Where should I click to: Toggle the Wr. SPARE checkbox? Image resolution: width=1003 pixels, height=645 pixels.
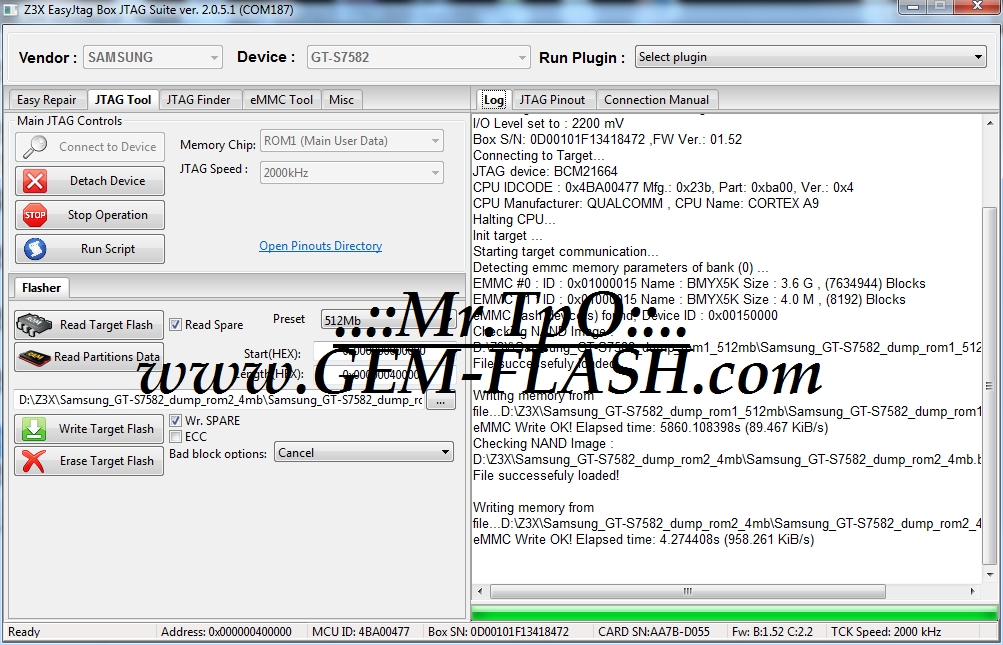click(175, 421)
